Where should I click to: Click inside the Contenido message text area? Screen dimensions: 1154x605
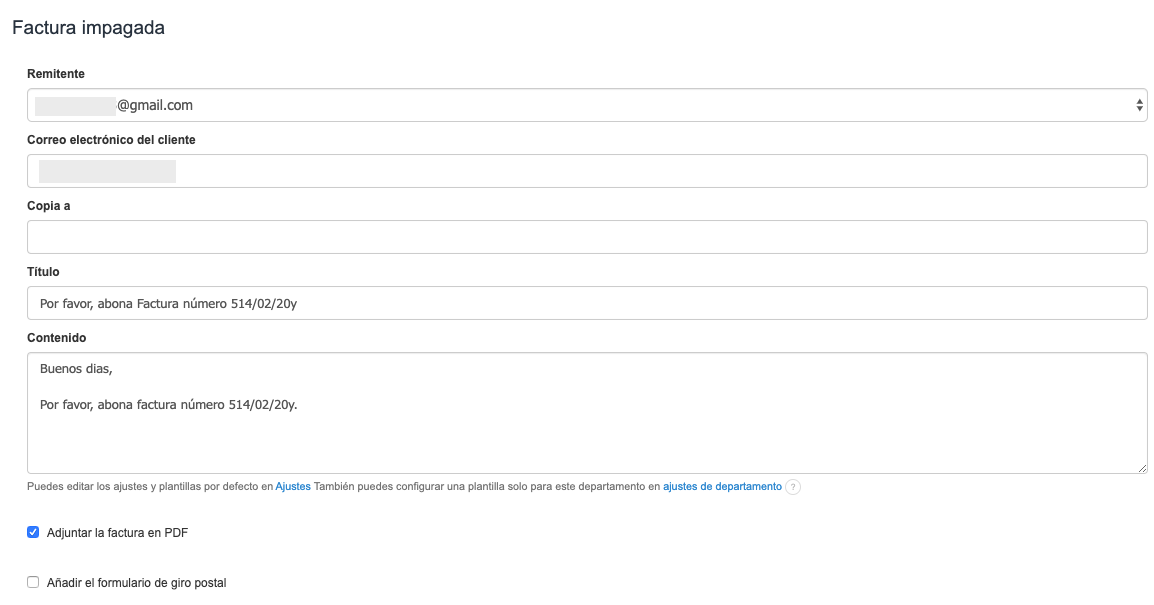pos(586,430)
